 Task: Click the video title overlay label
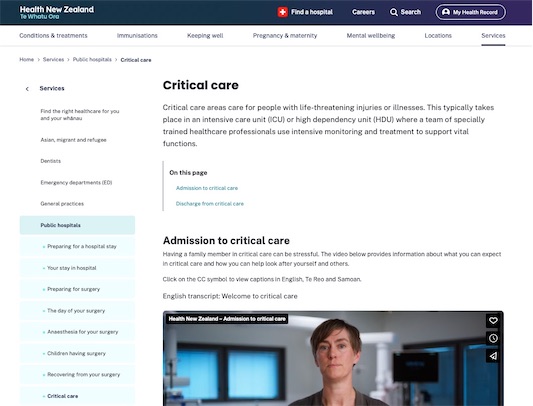[x=227, y=319]
